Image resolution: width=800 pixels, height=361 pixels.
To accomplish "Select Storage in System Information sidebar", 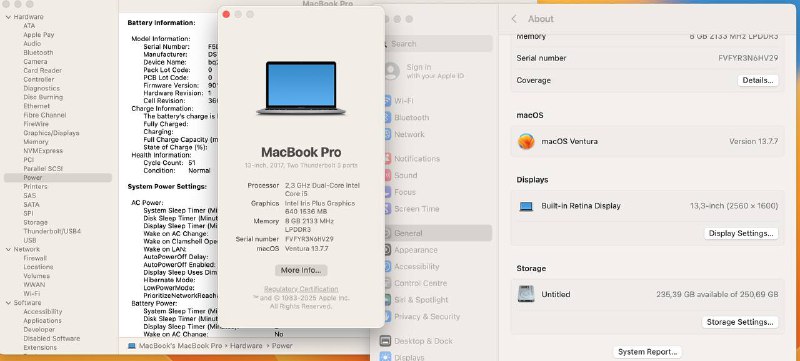I will (35, 222).
